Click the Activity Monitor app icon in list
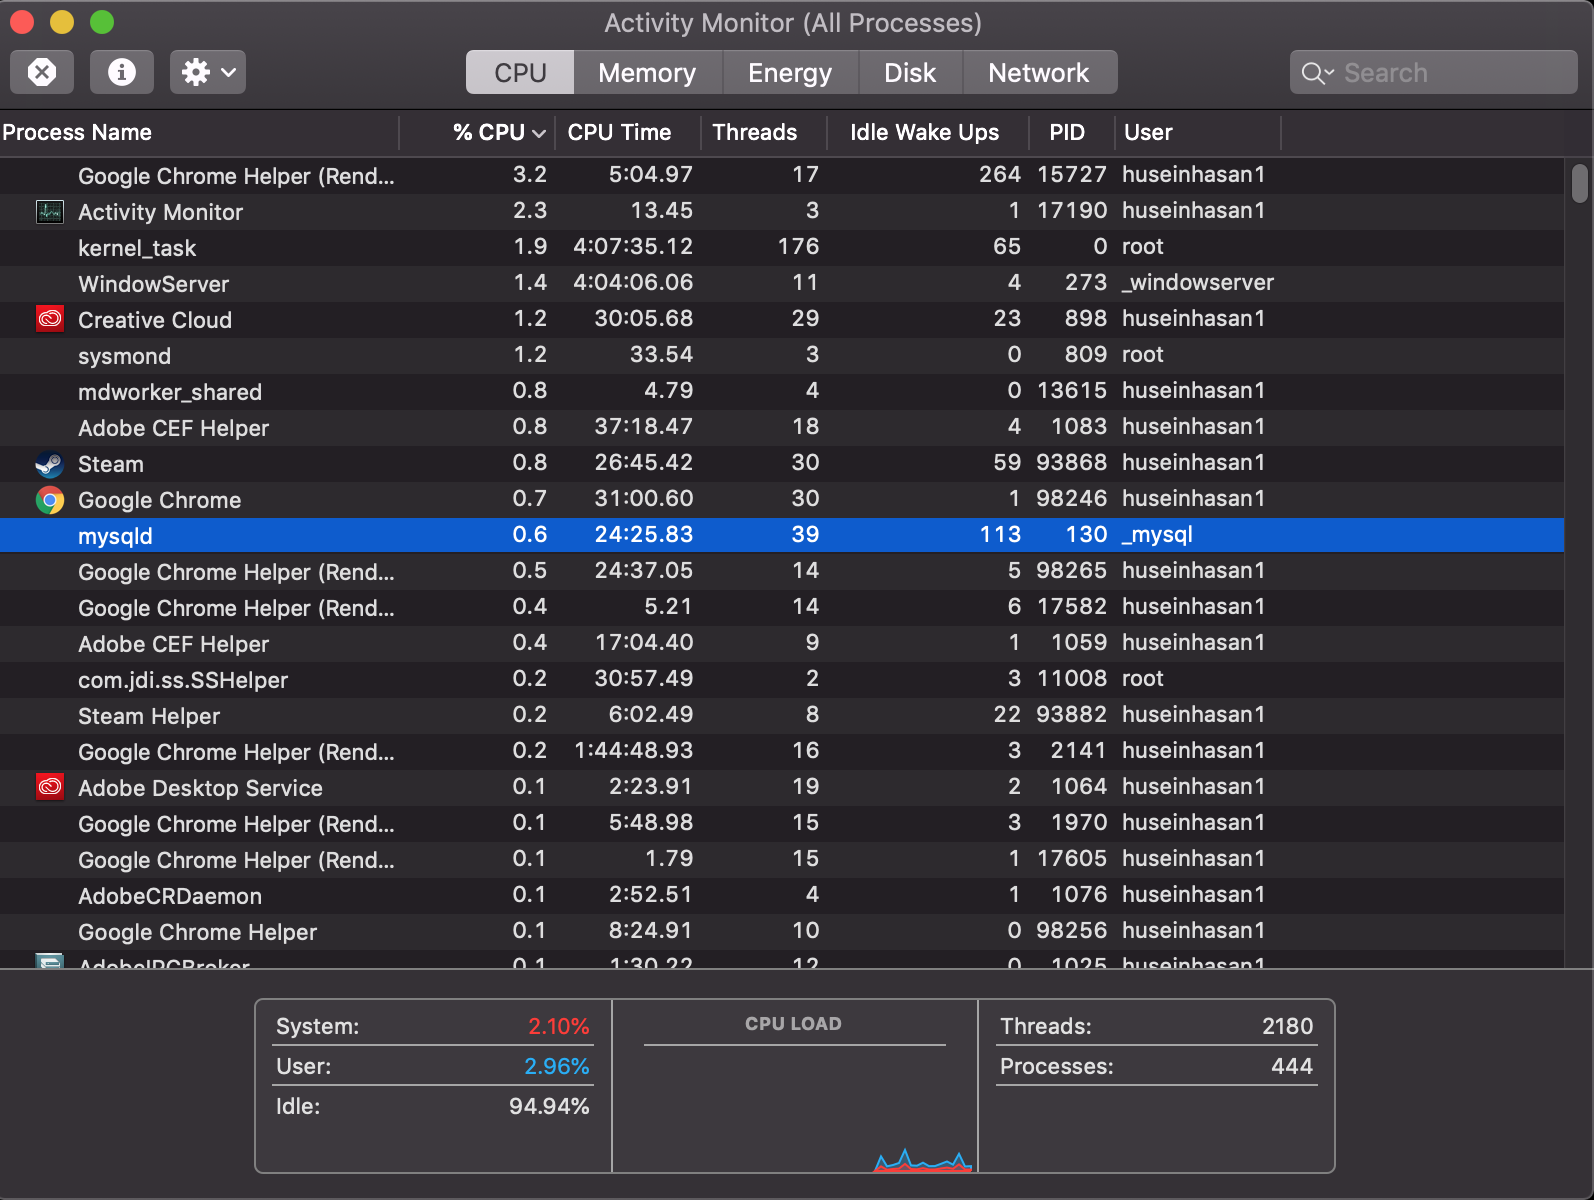 pyautogui.click(x=50, y=212)
